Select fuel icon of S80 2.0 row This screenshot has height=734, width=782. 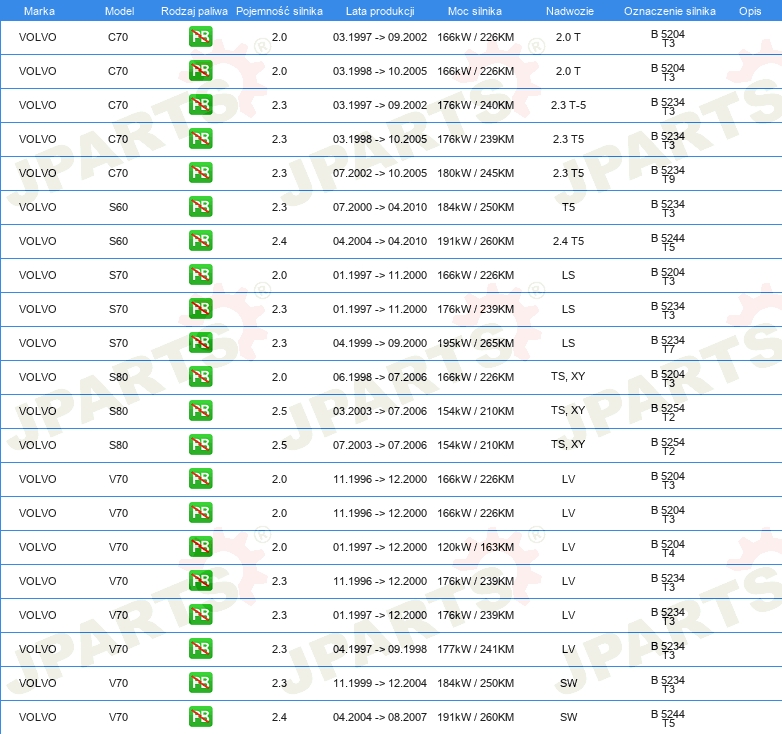[200, 376]
